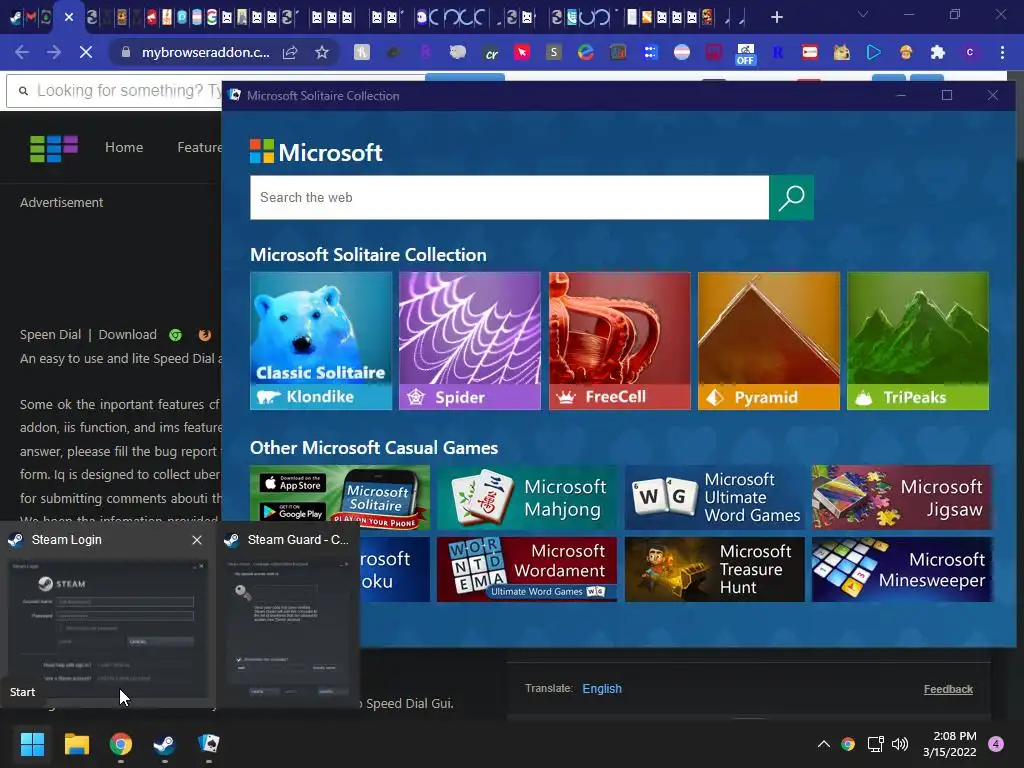
Task: Click the site search box 'Looking for something?'
Action: click(114, 90)
